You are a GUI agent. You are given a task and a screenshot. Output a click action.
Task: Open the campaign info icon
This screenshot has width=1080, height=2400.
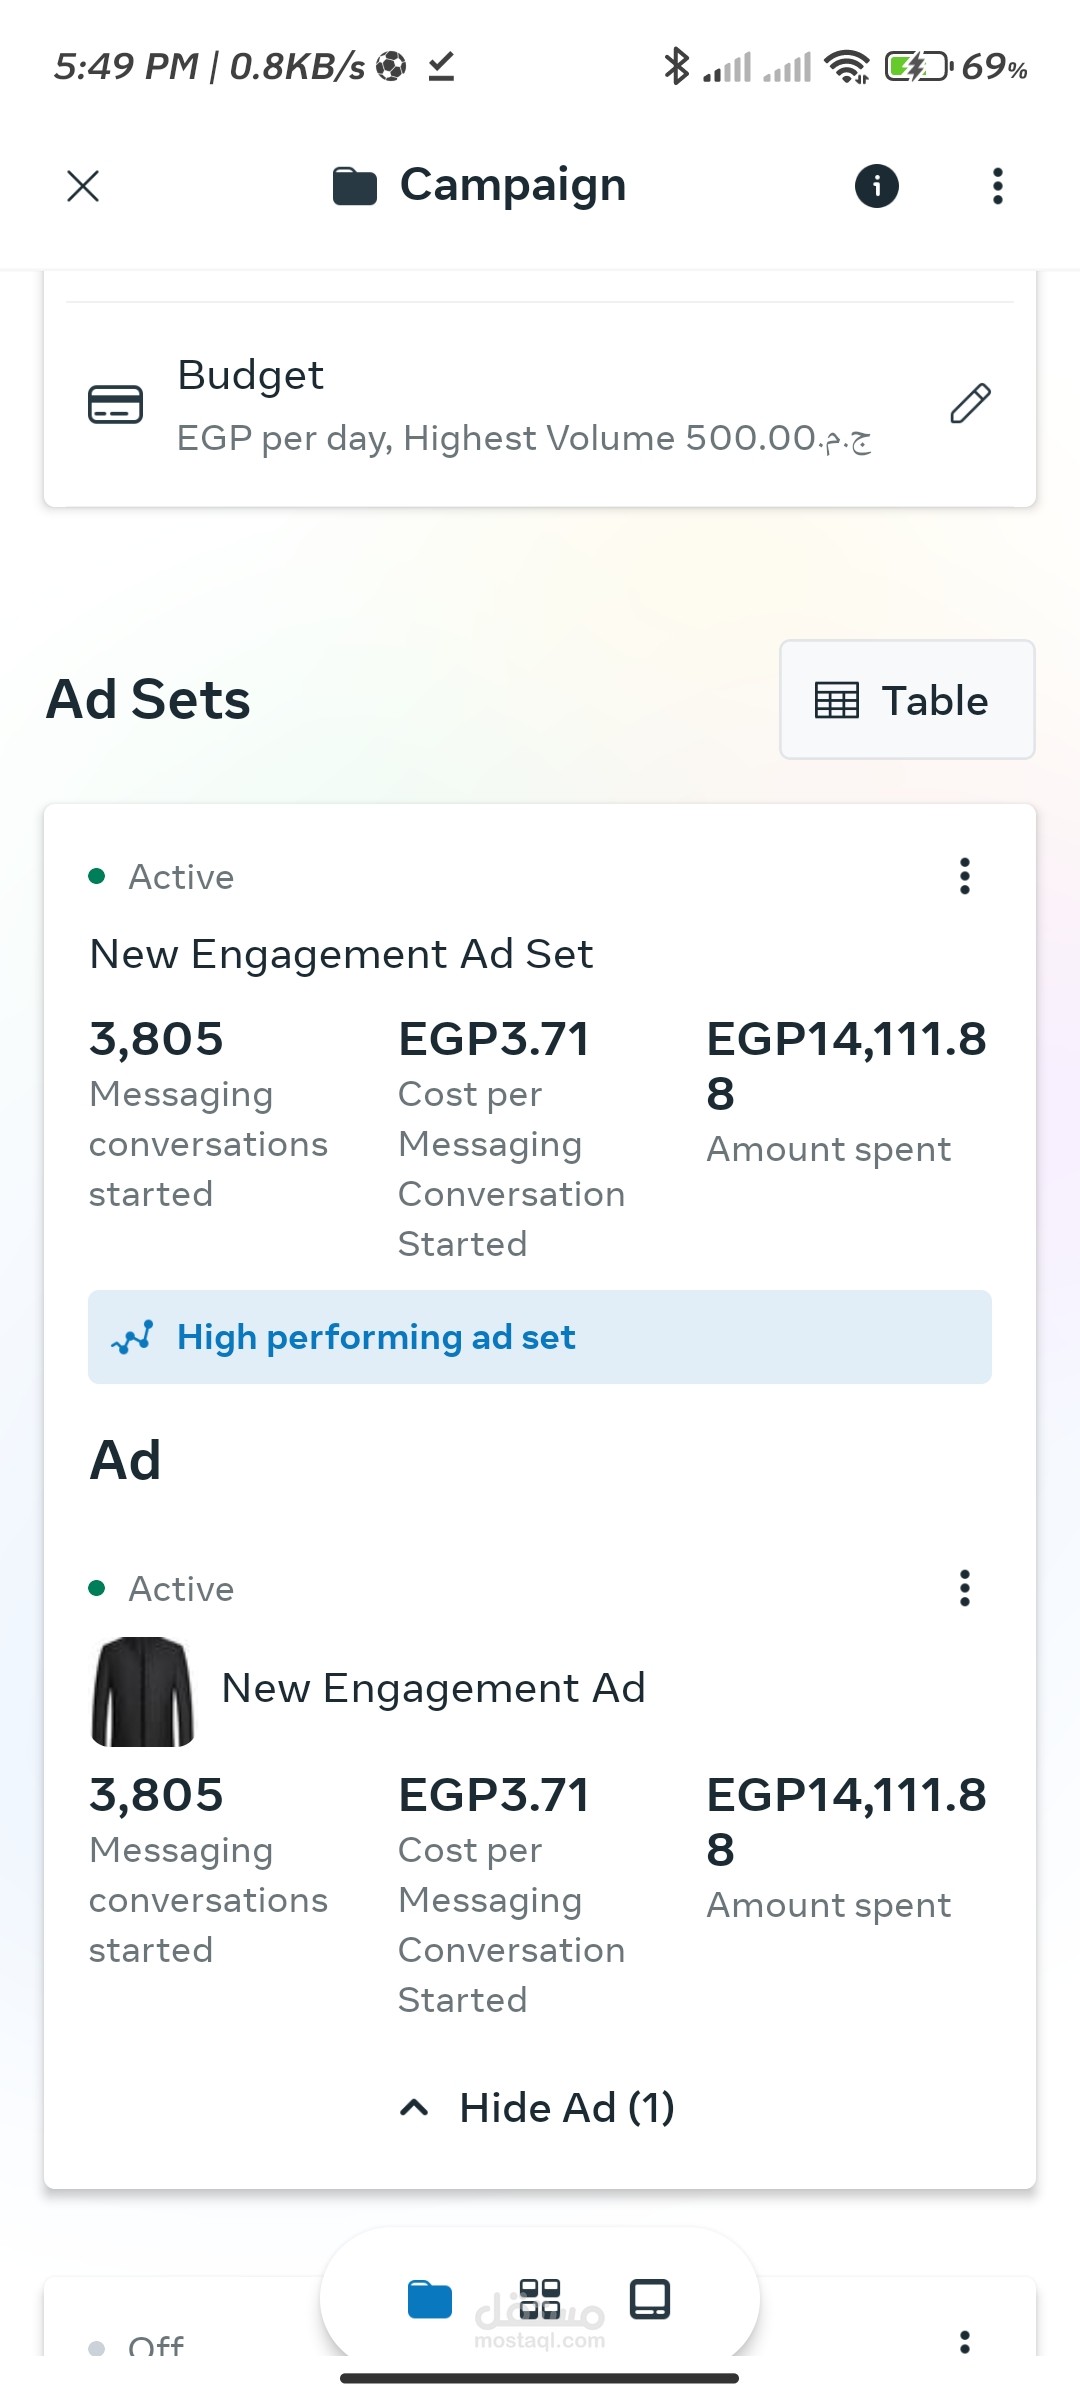pos(877,186)
